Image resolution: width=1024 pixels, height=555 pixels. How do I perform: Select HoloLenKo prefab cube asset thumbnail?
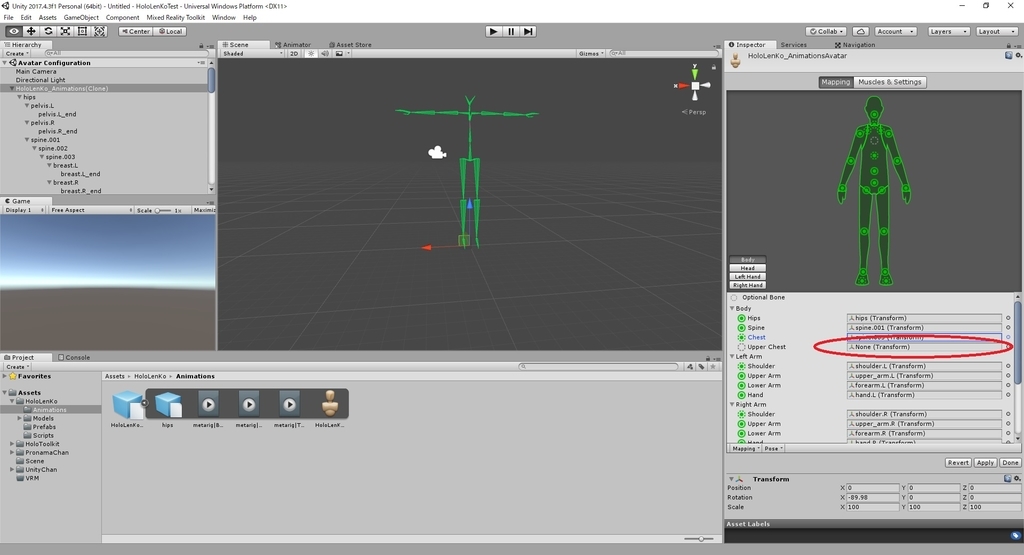[x=127, y=405]
